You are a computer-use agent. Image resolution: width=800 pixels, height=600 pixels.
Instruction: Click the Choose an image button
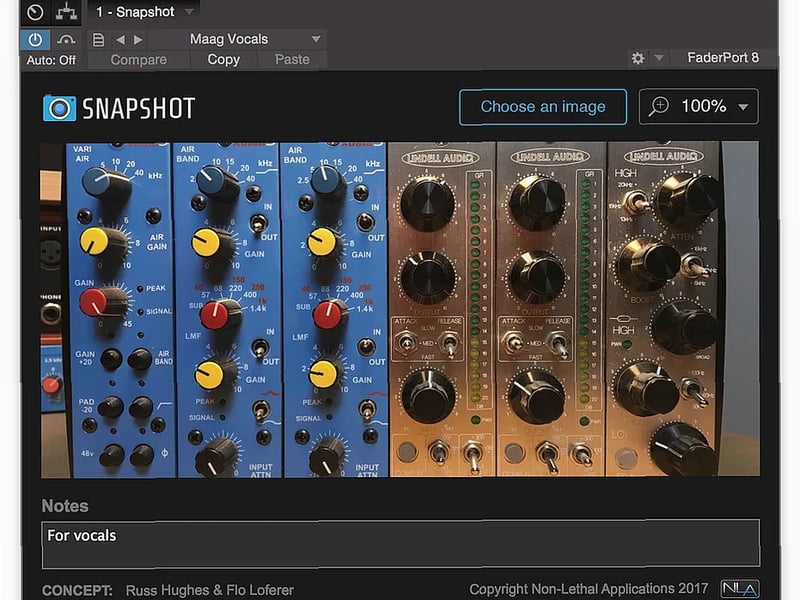(542, 105)
